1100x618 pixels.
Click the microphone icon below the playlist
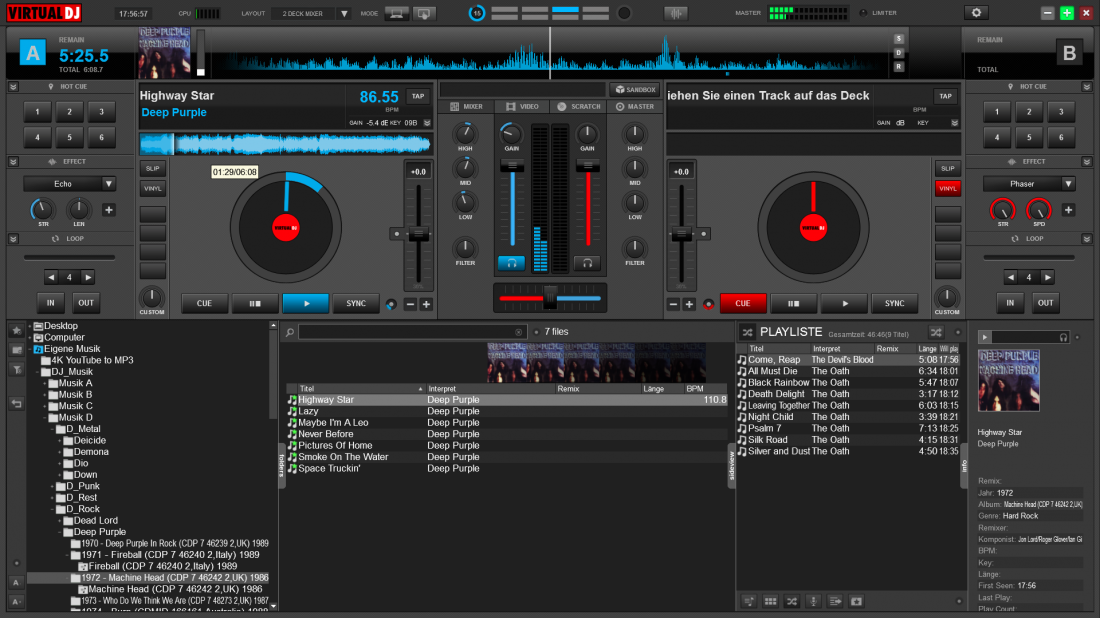click(x=813, y=601)
